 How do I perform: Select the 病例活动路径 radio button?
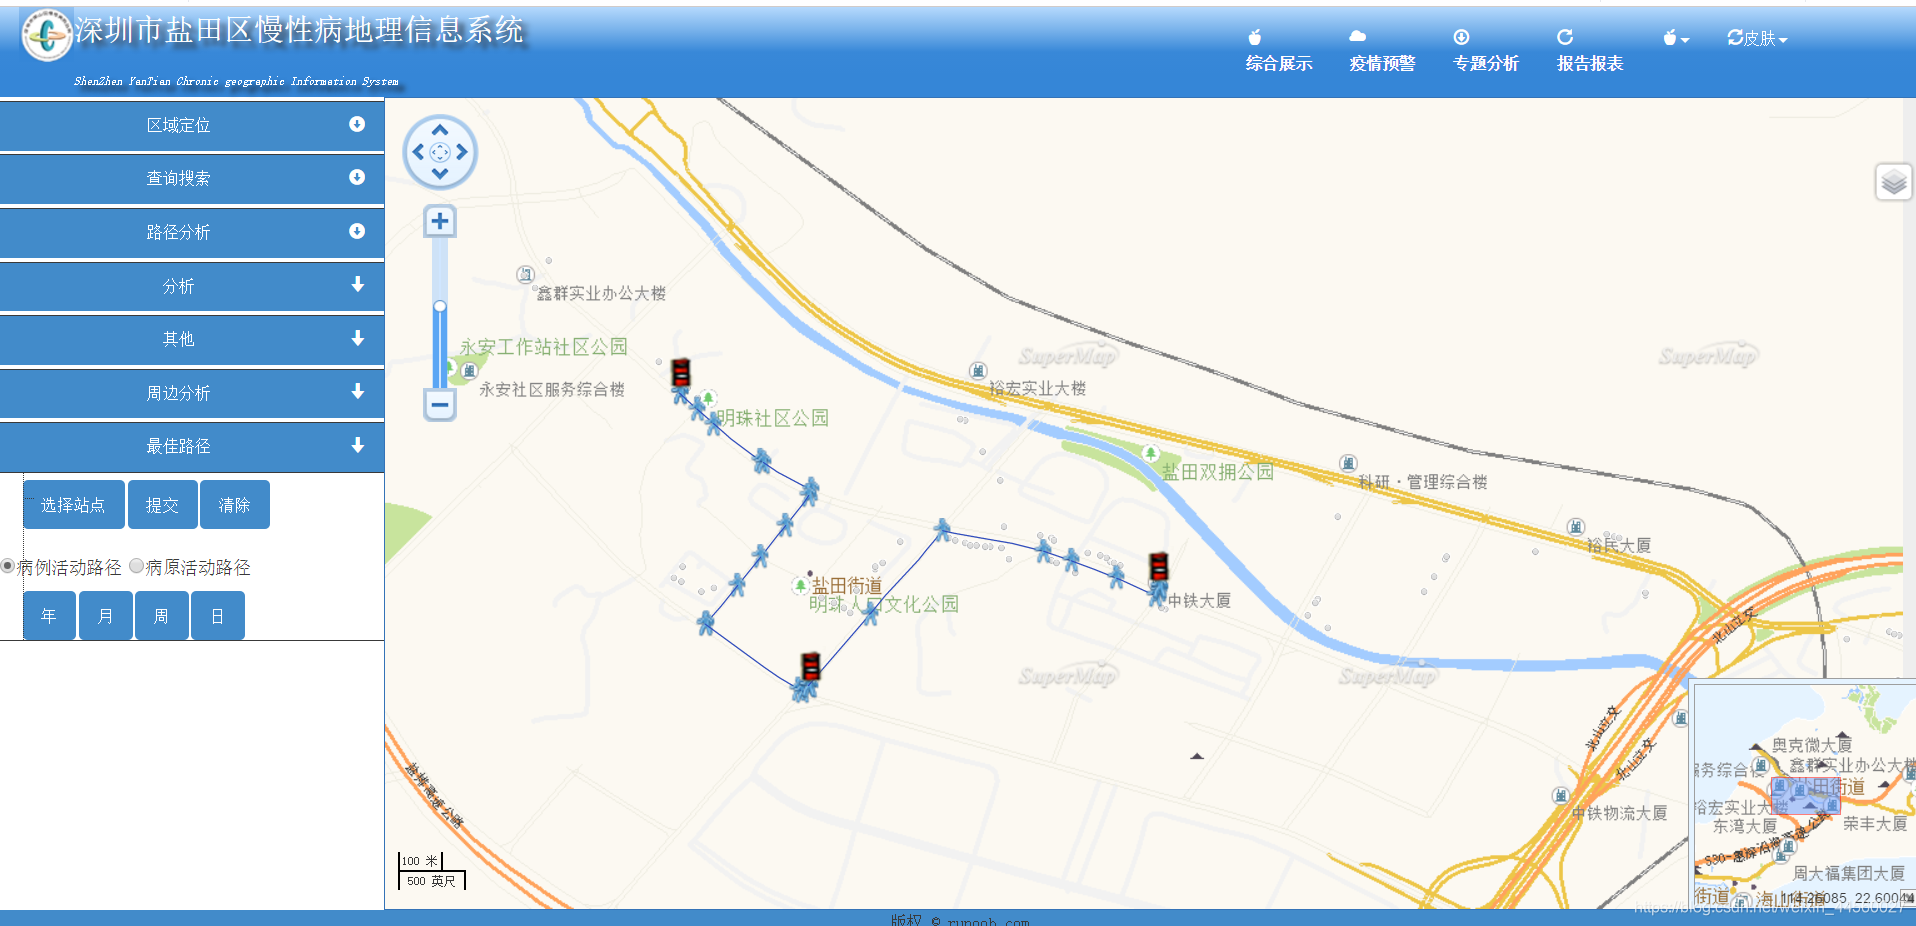click(8, 566)
